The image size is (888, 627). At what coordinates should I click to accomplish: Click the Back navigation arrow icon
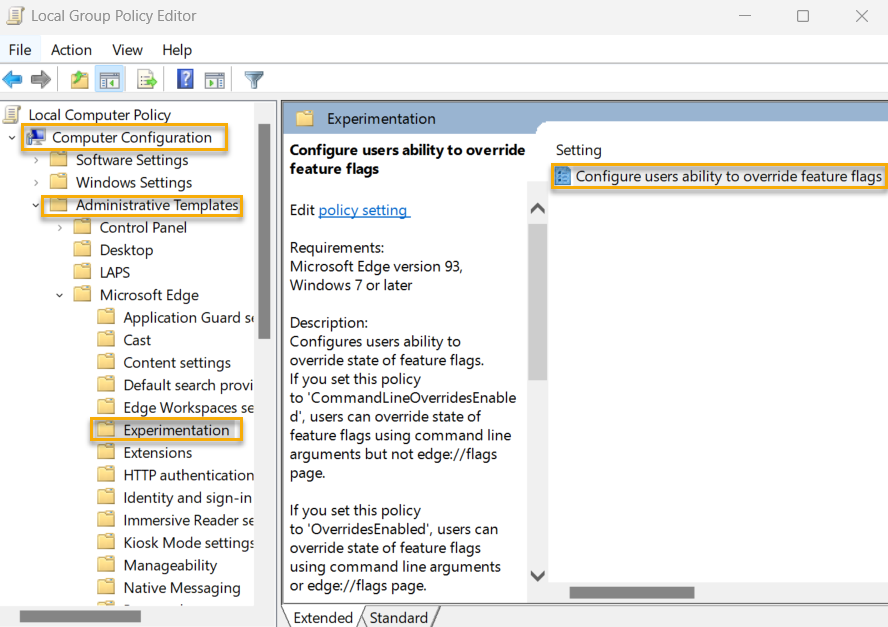[15, 79]
